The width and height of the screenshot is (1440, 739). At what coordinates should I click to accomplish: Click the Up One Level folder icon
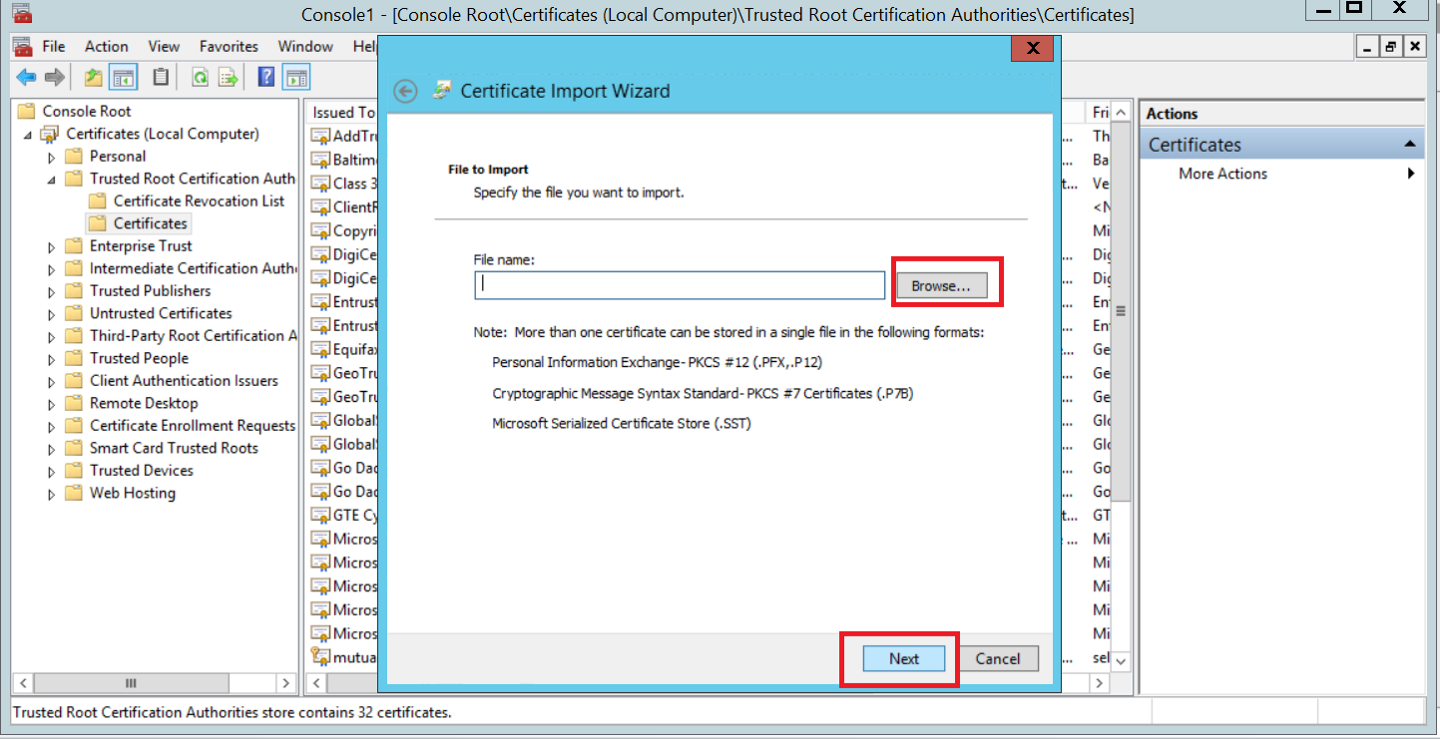93,78
